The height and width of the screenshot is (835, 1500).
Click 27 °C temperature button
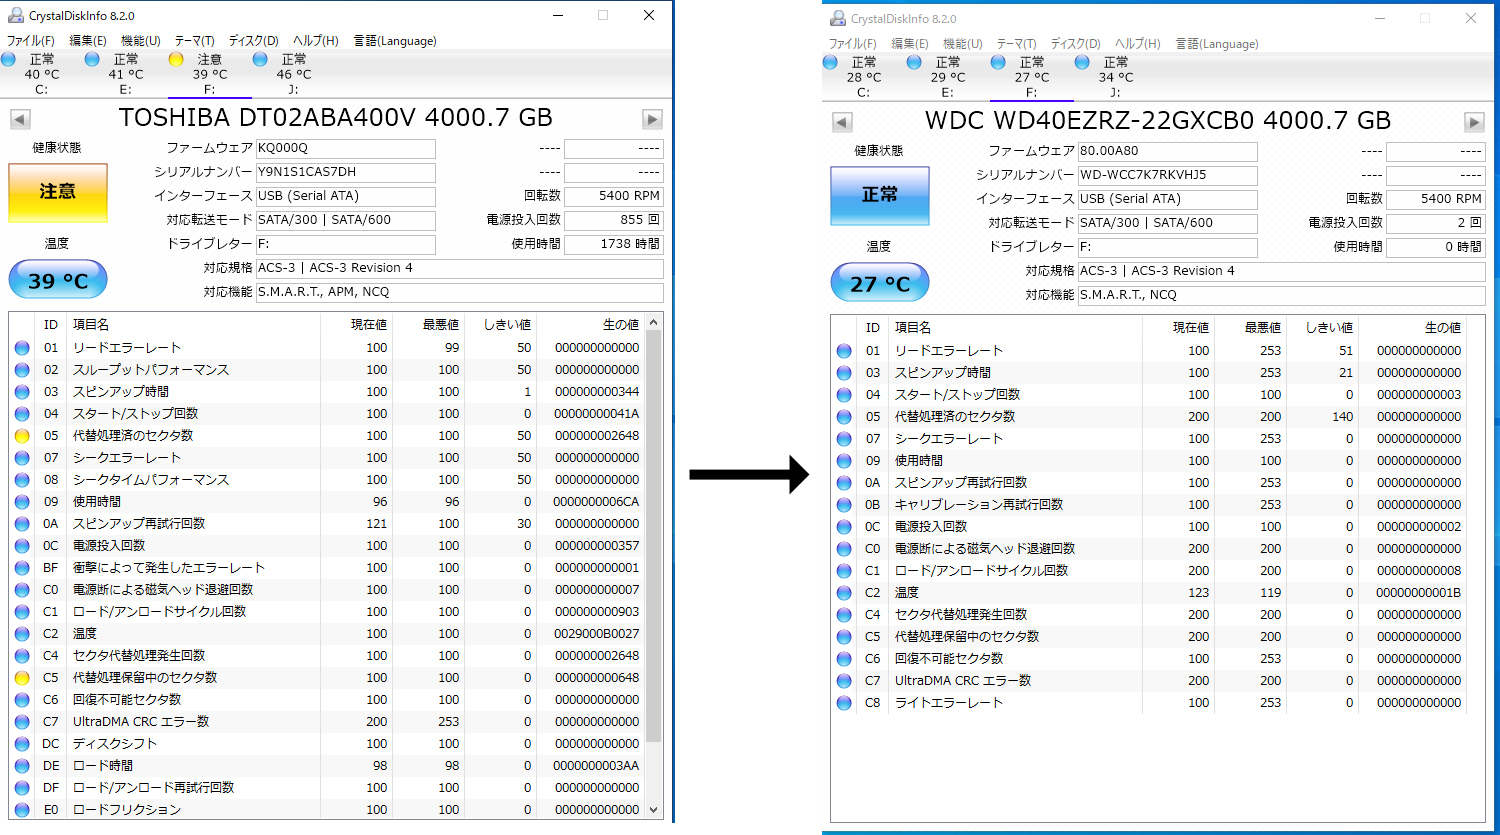pyautogui.click(x=879, y=283)
